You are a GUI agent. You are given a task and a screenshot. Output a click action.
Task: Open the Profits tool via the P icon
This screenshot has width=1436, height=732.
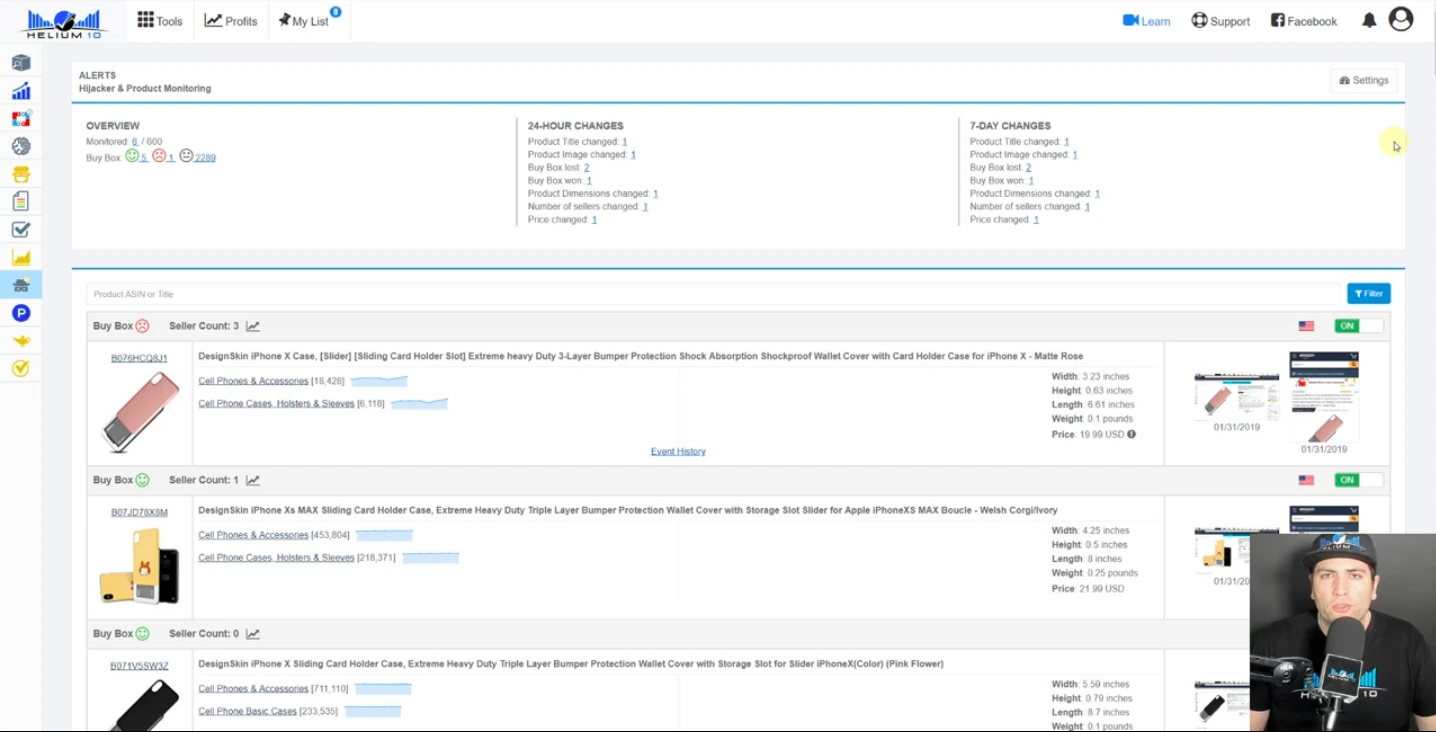click(22, 312)
